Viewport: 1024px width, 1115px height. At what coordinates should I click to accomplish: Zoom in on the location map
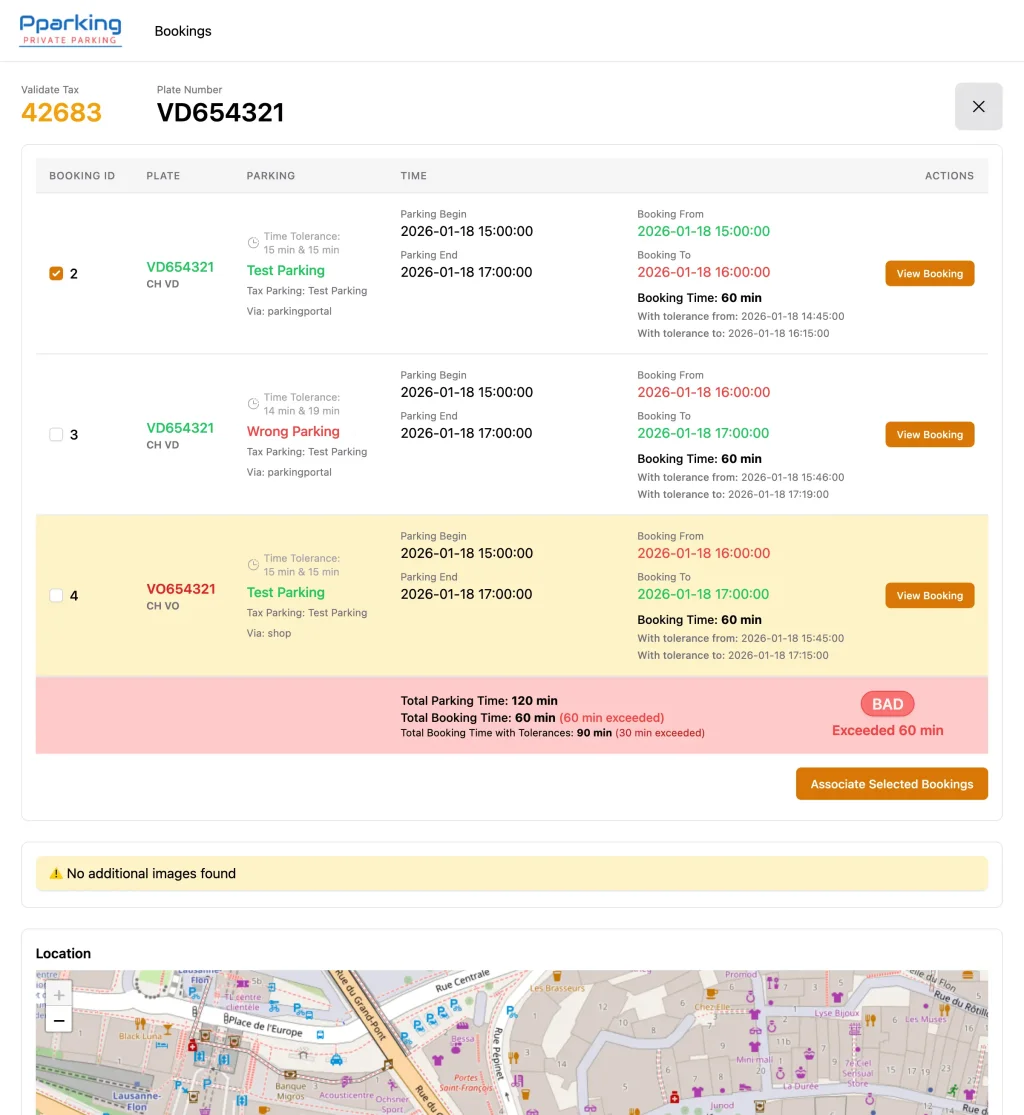pyautogui.click(x=59, y=995)
